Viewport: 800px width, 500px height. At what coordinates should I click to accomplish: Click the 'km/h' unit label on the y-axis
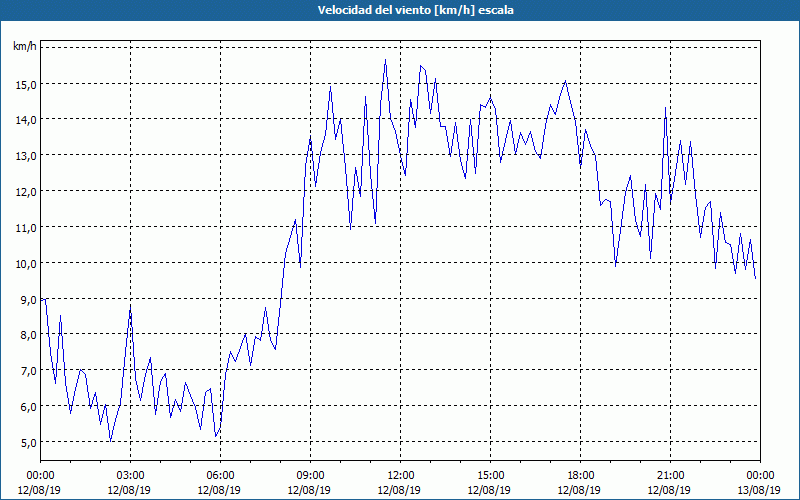pyautogui.click(x=25, y=47)
